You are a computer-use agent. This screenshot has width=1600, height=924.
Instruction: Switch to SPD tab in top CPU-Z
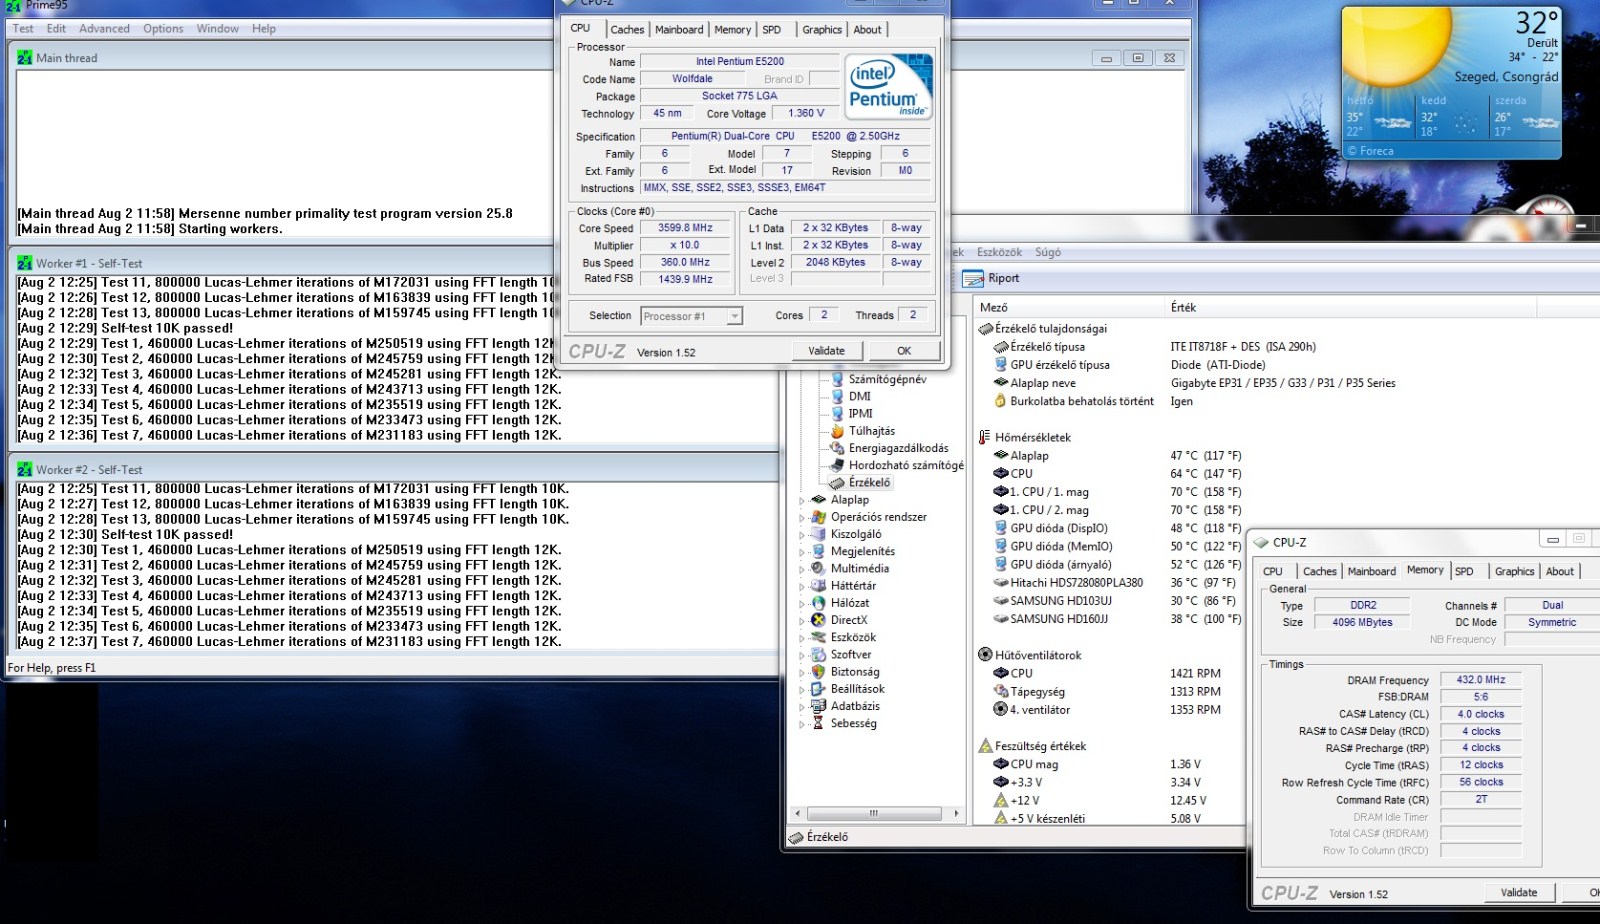tap(772, 29)
